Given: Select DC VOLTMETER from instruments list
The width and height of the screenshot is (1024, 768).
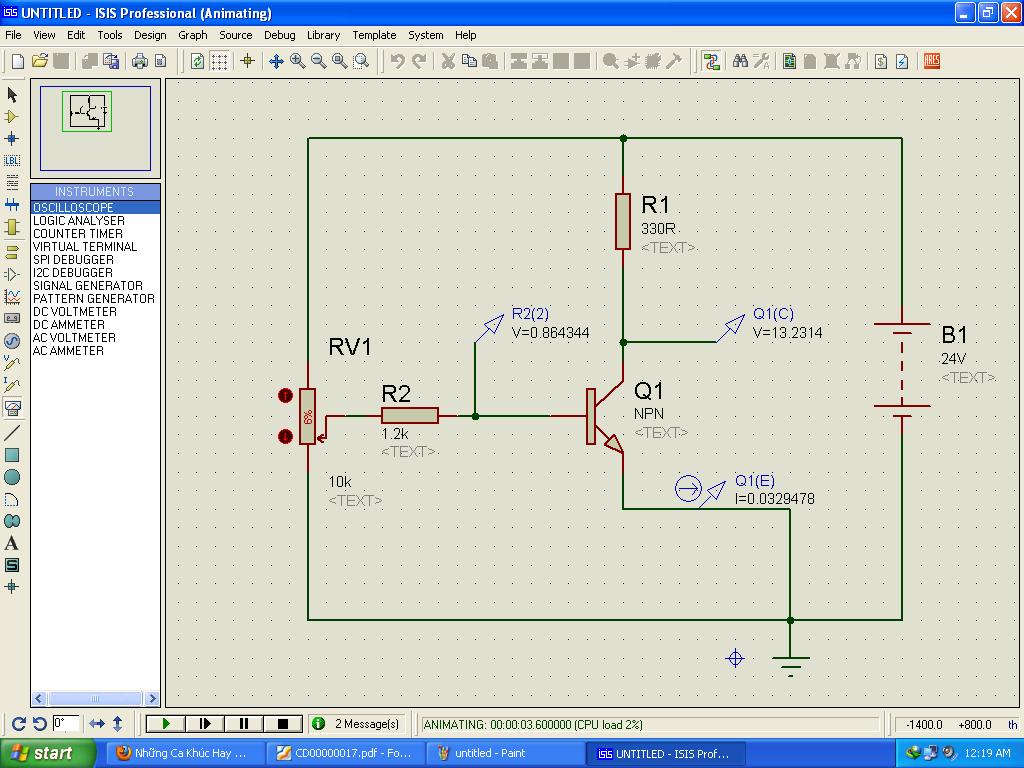Looking at the screenshot, I should [74, 312].
